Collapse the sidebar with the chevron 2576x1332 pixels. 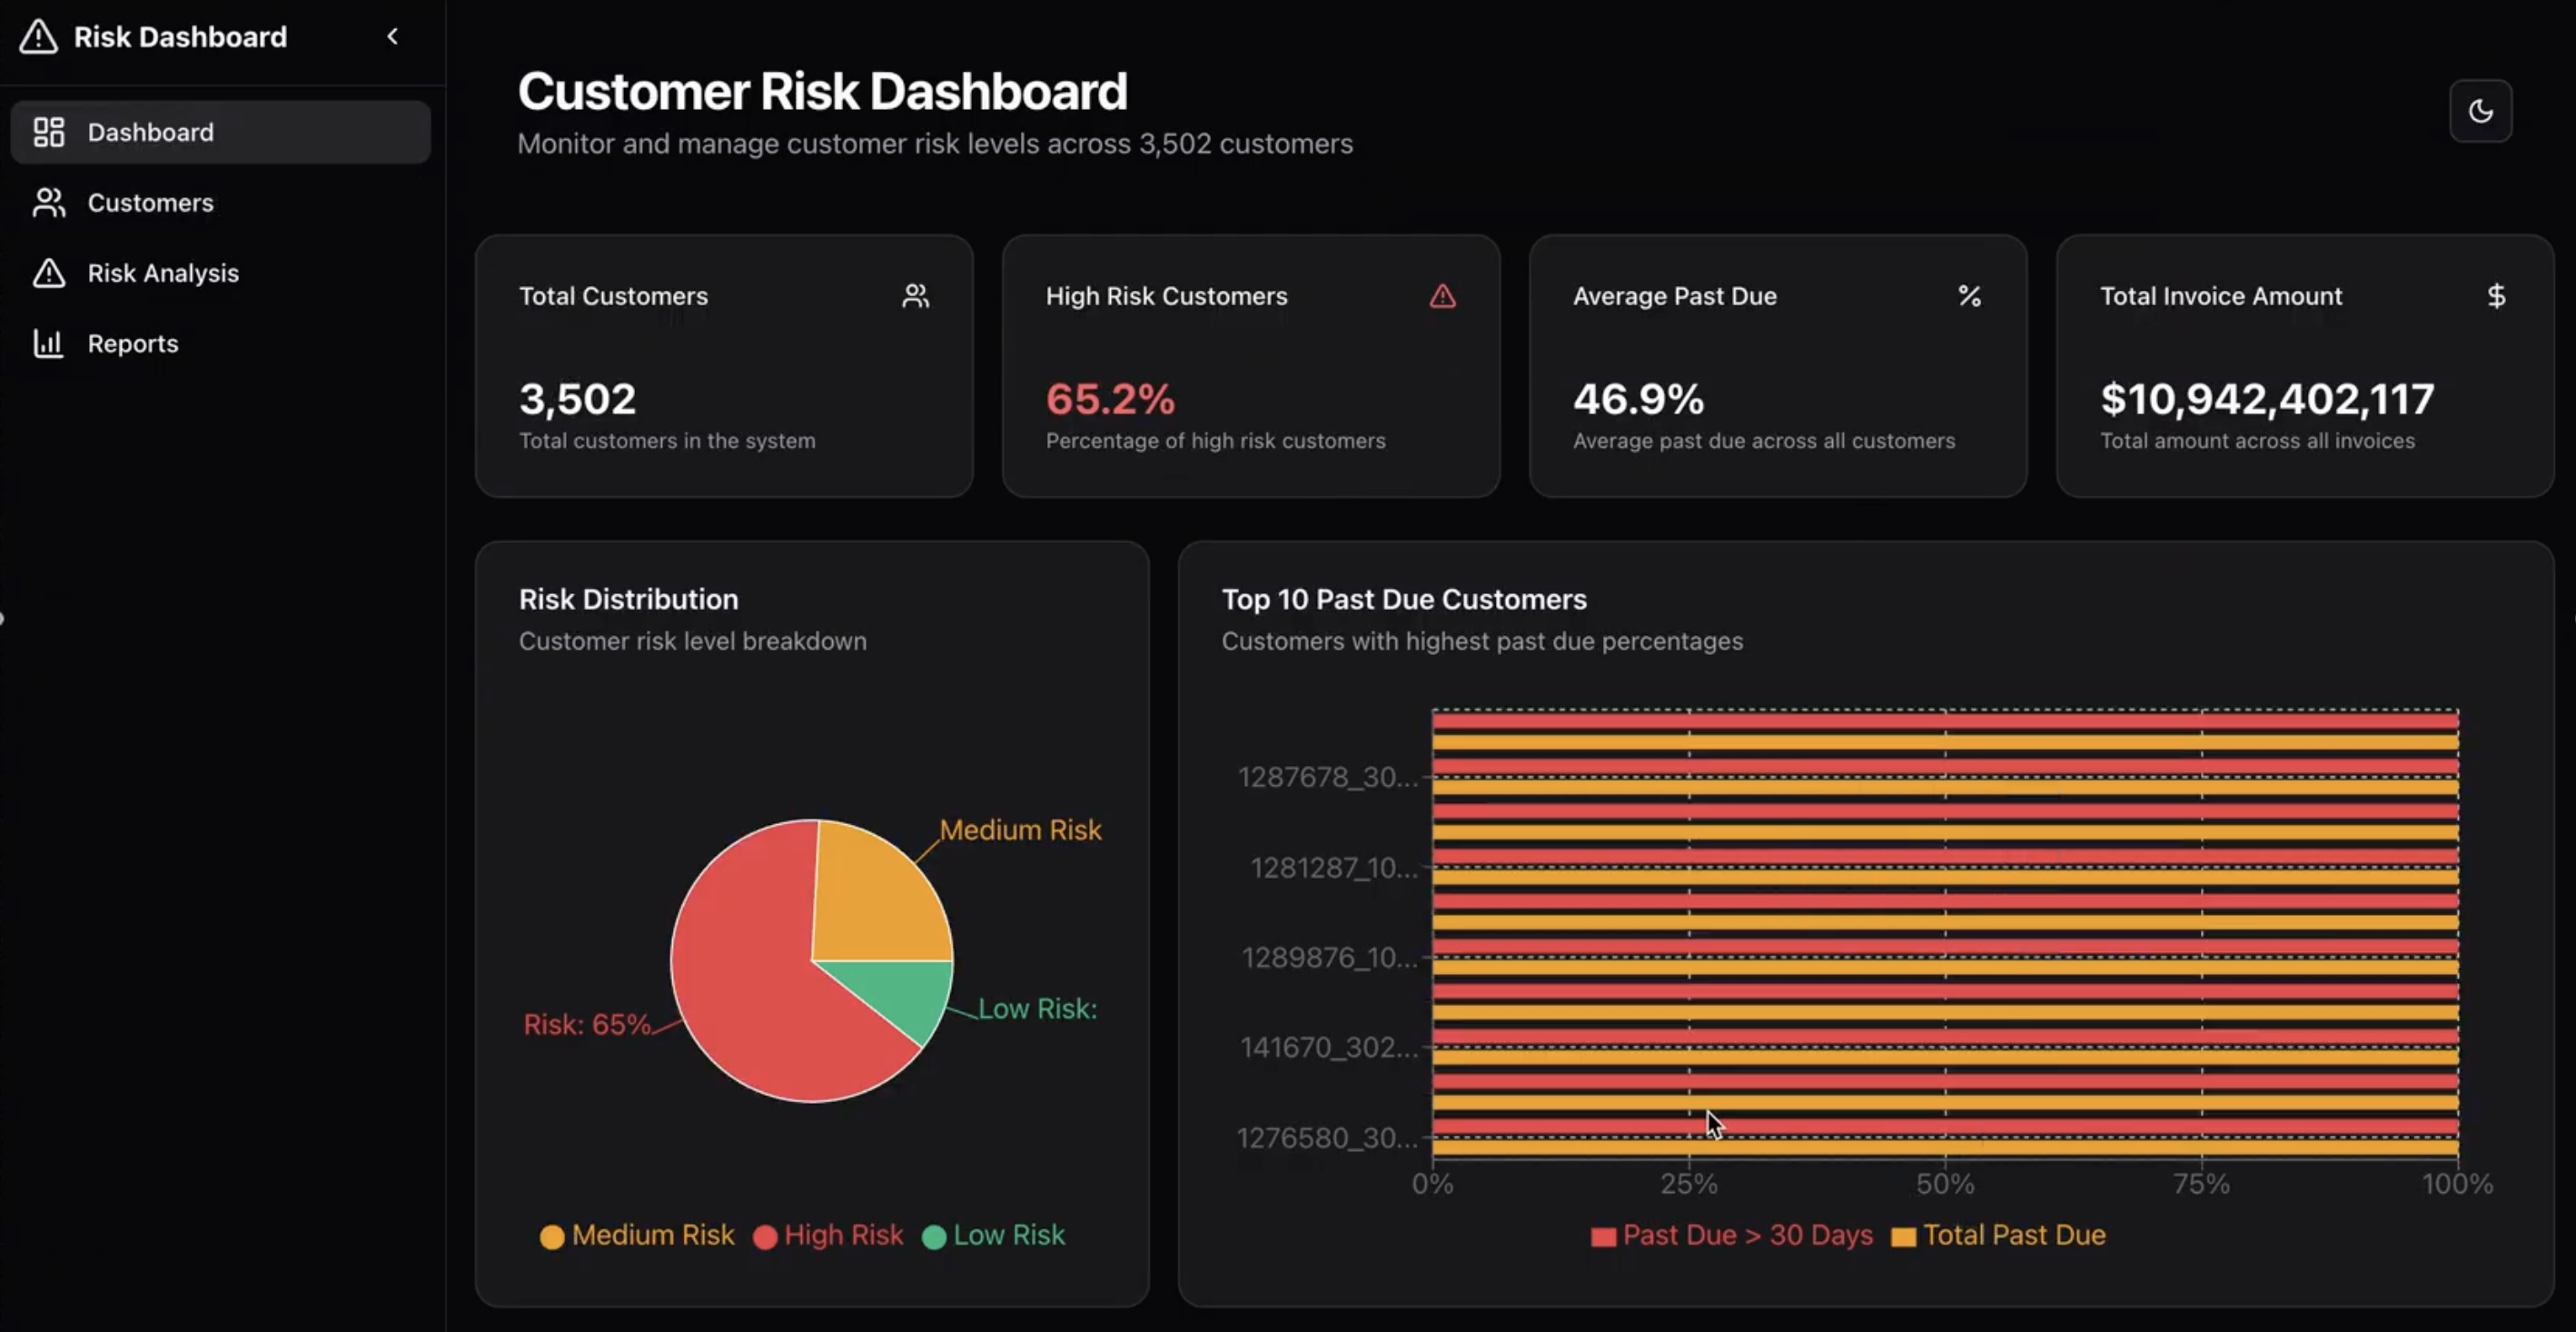(x=392, y=36)
